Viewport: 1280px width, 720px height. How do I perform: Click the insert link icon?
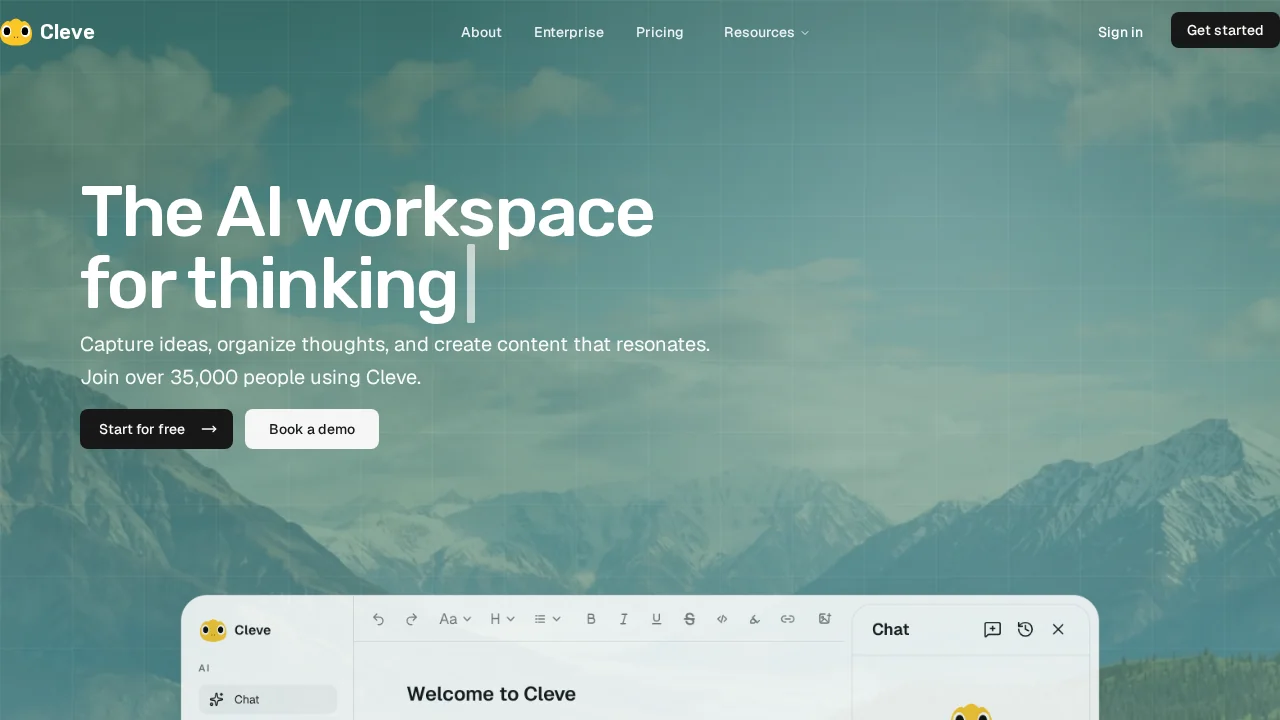pos(787,619)
